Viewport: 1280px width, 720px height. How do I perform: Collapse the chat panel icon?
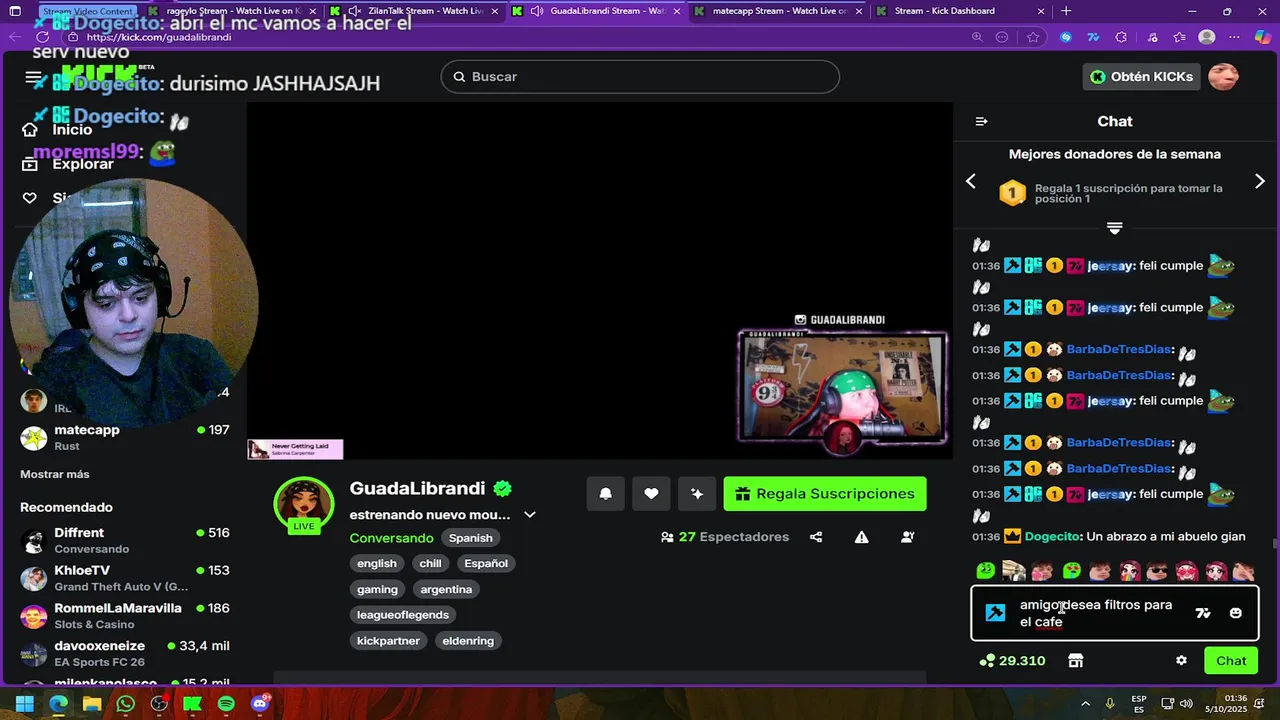(x=981, y=121)
